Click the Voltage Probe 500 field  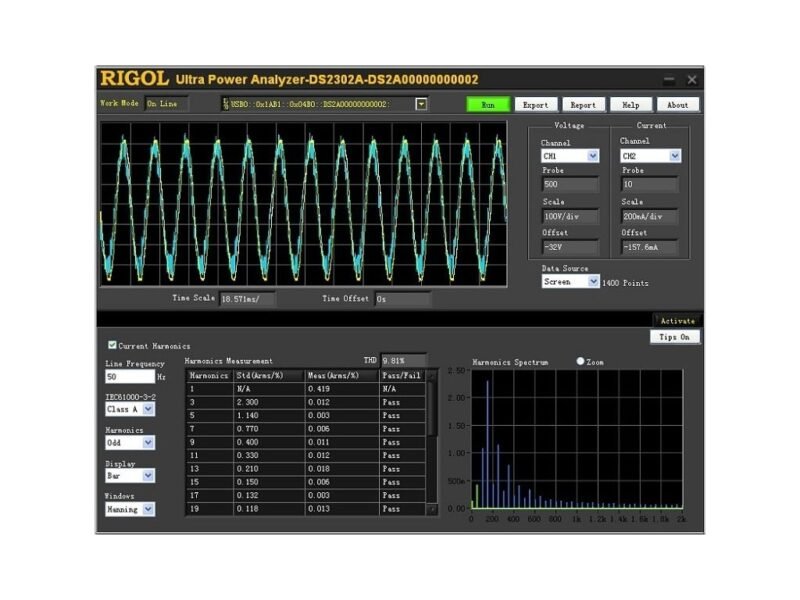point(569,184)
